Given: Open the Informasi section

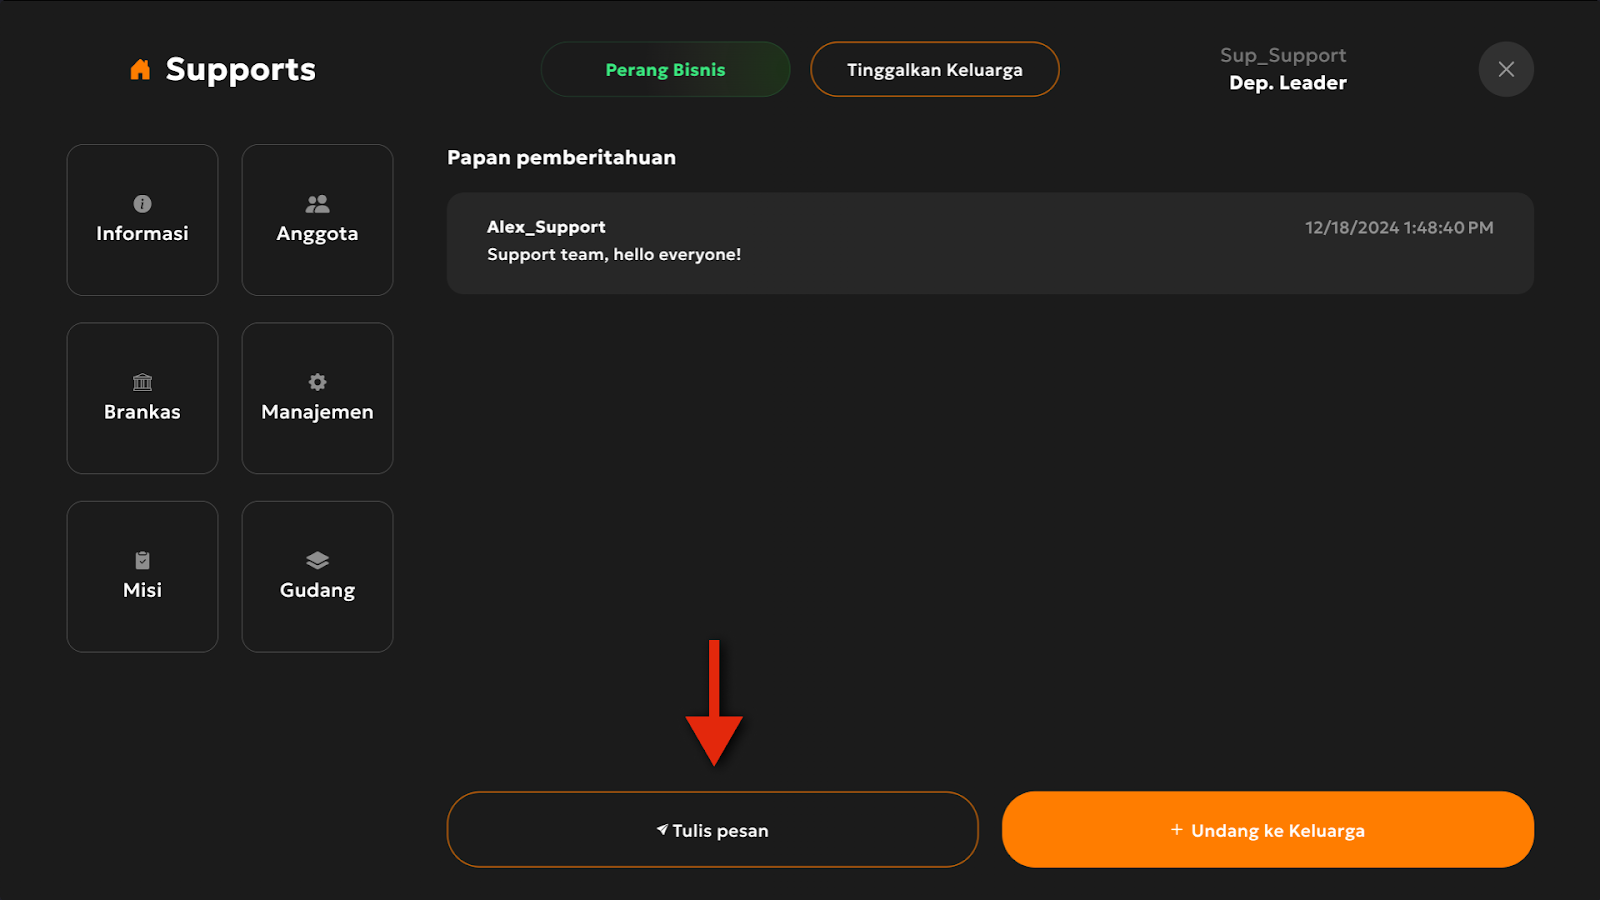Looking at the screenshot, I should pos(142,220).
